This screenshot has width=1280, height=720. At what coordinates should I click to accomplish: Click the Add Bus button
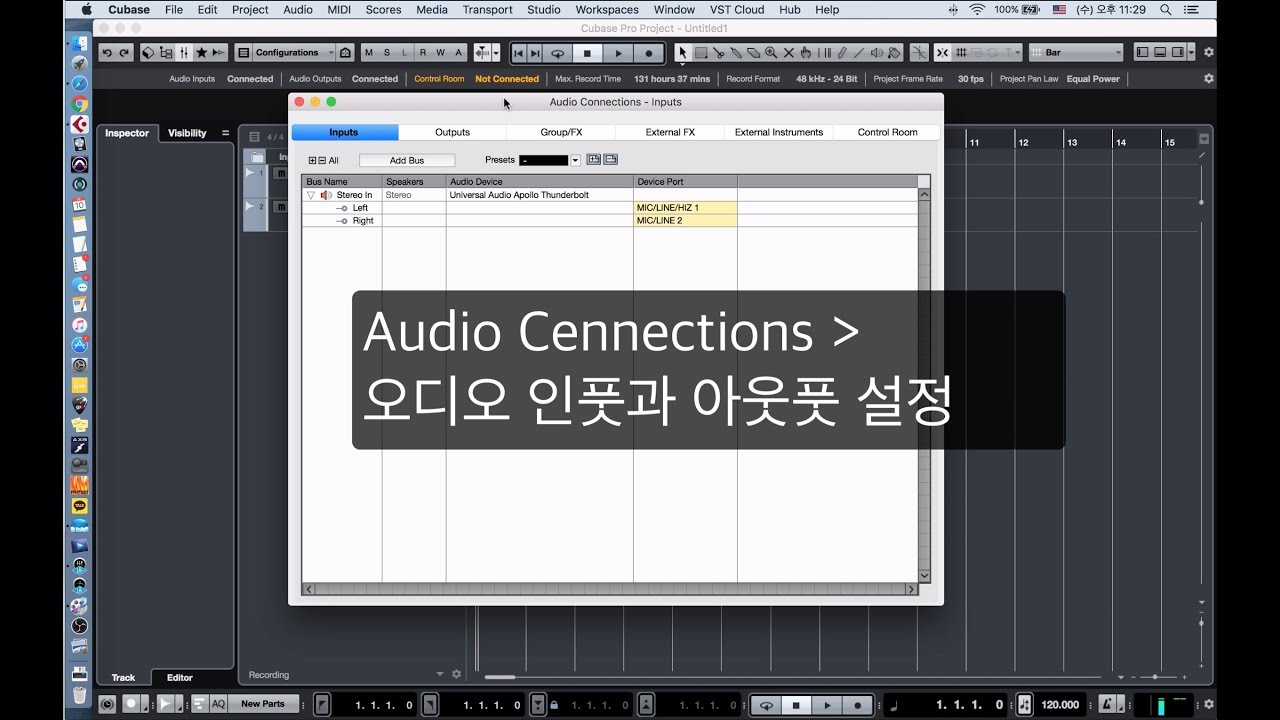click(407, 160)
